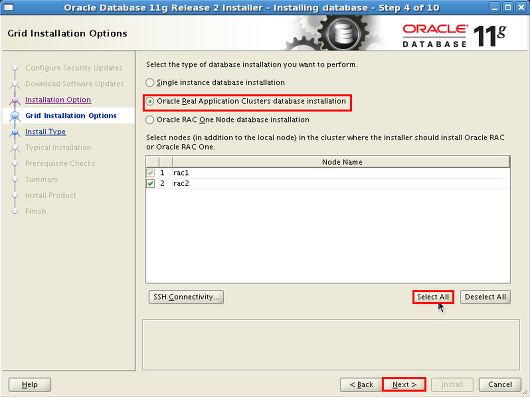
Task: Maximize the installer window
Action: [508, 7]
